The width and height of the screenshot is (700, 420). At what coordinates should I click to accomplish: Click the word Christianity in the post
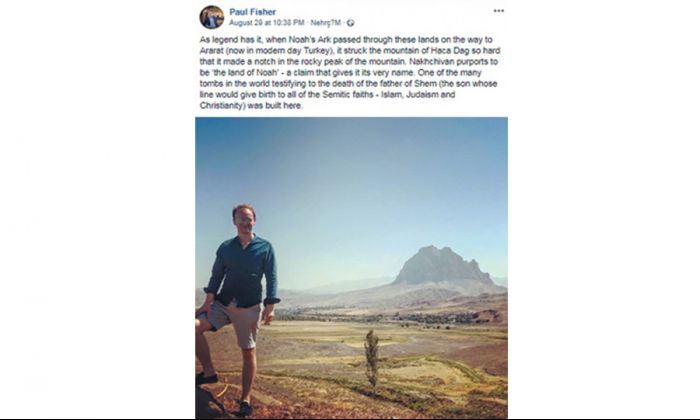[x=222, y=106]
